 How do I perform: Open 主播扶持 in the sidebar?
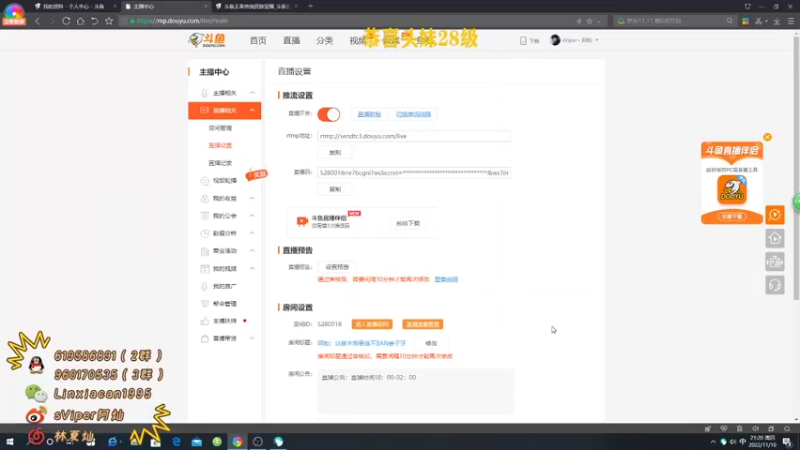tap(224, 321)
